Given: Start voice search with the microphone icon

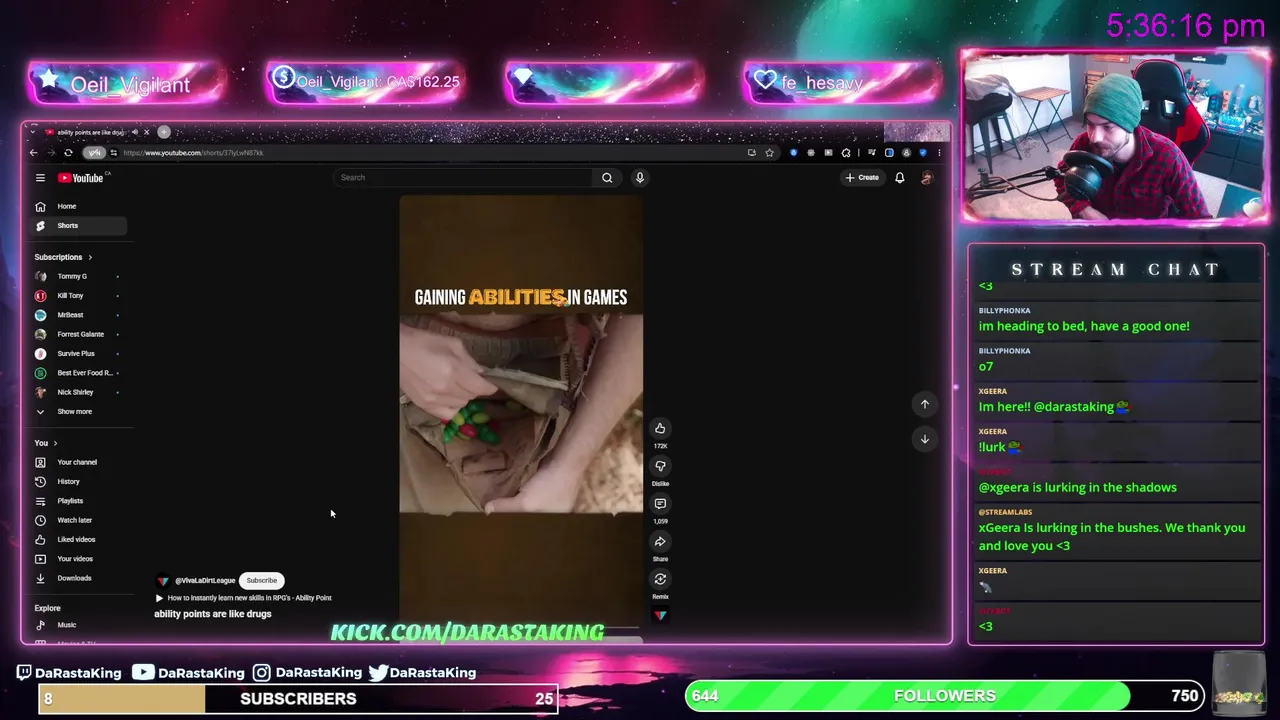Looking at the screenshot, I should click(x=640, y=178).
